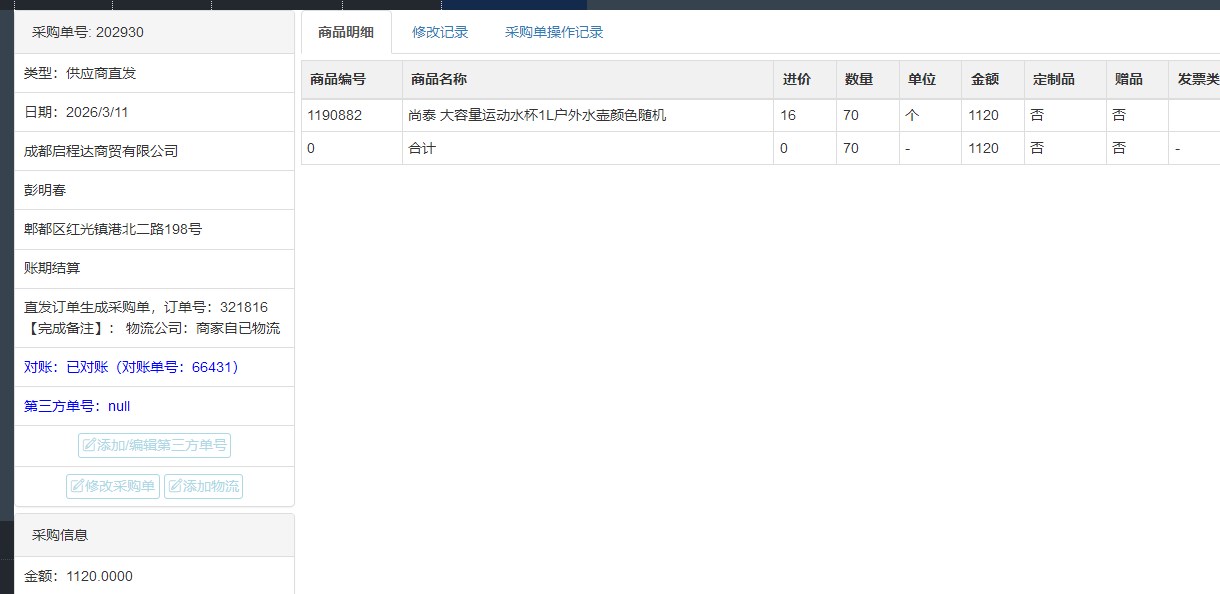Image resolution: width=1220 pixels, height=594 pixels.
Task: Click the 赠品 column header
Action: click(1128, 79)
